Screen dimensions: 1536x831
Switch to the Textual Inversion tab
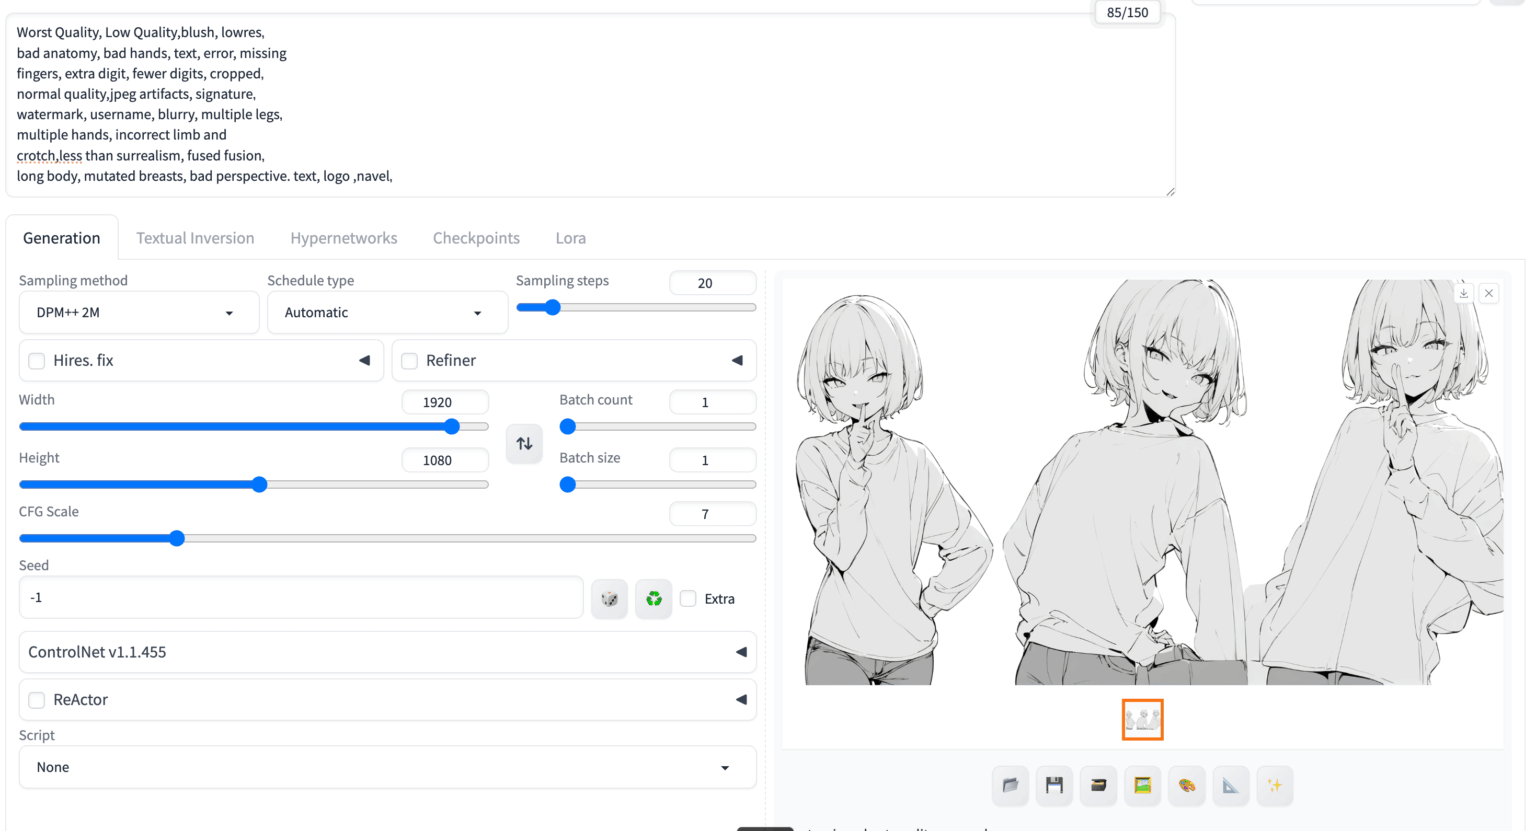(195, 237)
